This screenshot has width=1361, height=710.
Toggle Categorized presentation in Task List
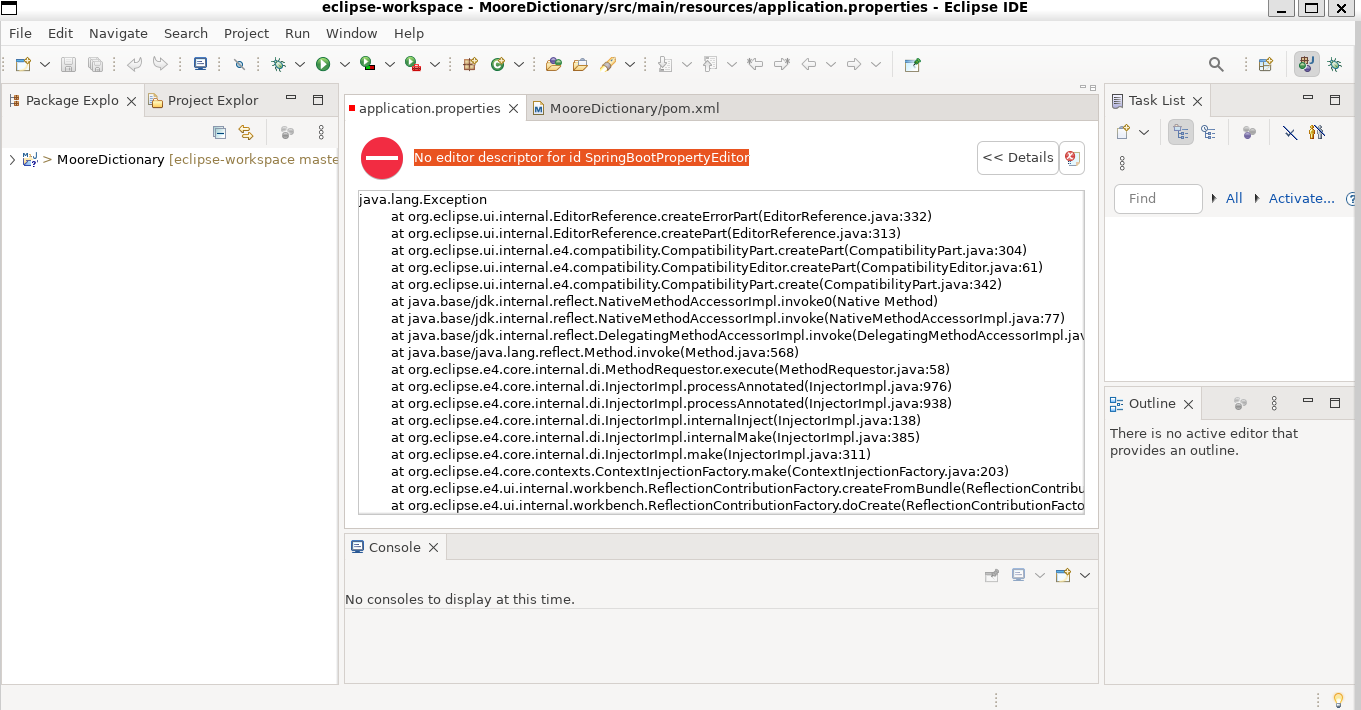coord(1181,132)
